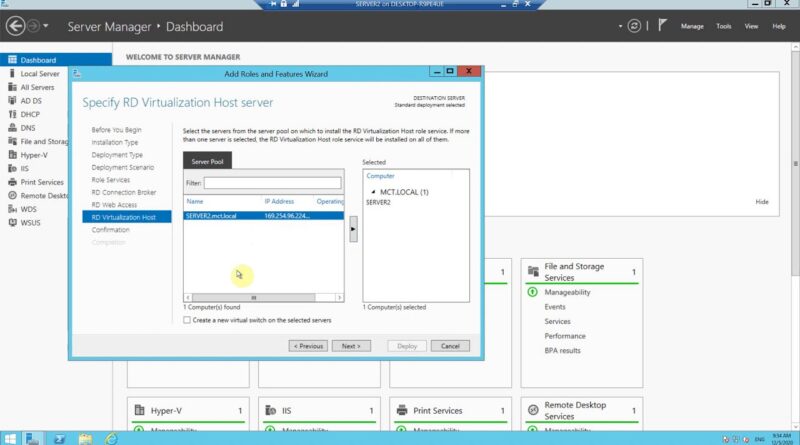
Task: Open Manageability in File and Storage tile
Action: click(x=567, y=292)
